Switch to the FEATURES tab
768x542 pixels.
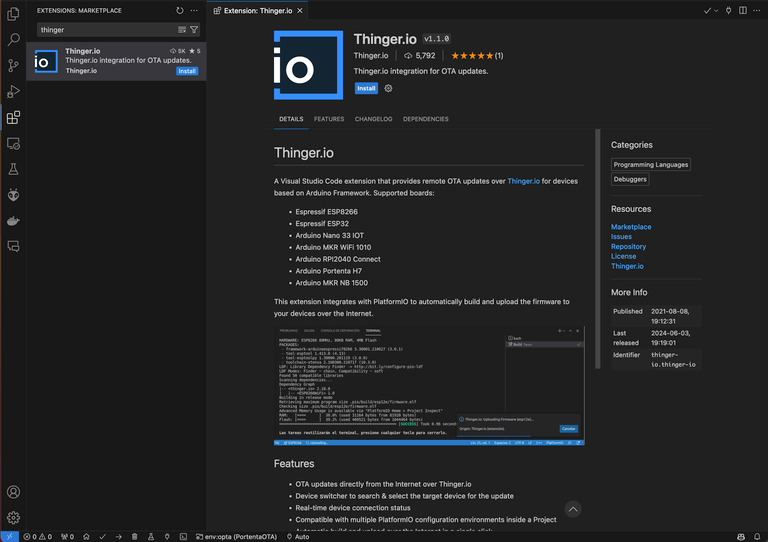329,119
